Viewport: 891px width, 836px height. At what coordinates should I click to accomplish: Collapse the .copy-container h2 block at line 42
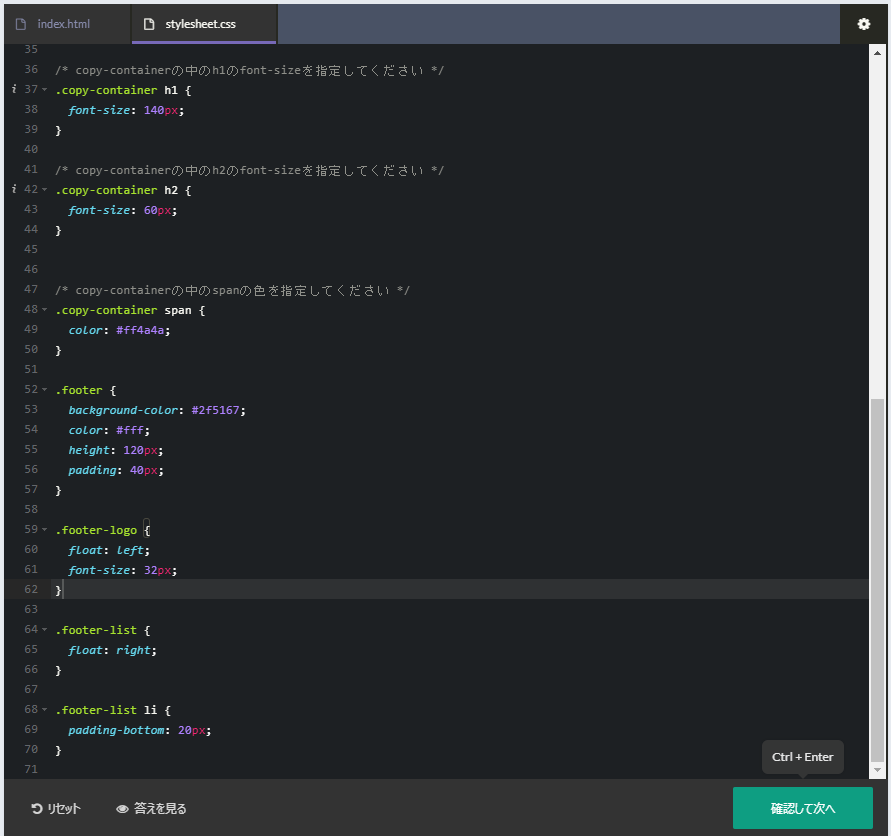(44, 189)
